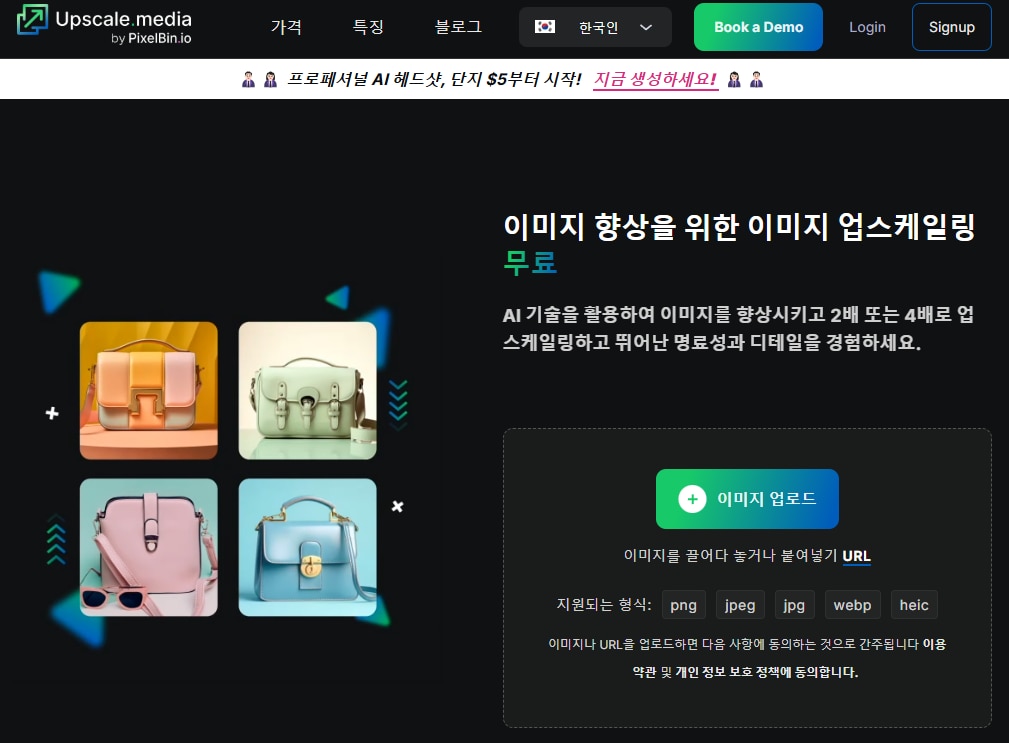The image size is (1009, 743).
Task: Click the South Korea flag icon
Action: pyautogui.click(x=544, y=27)
